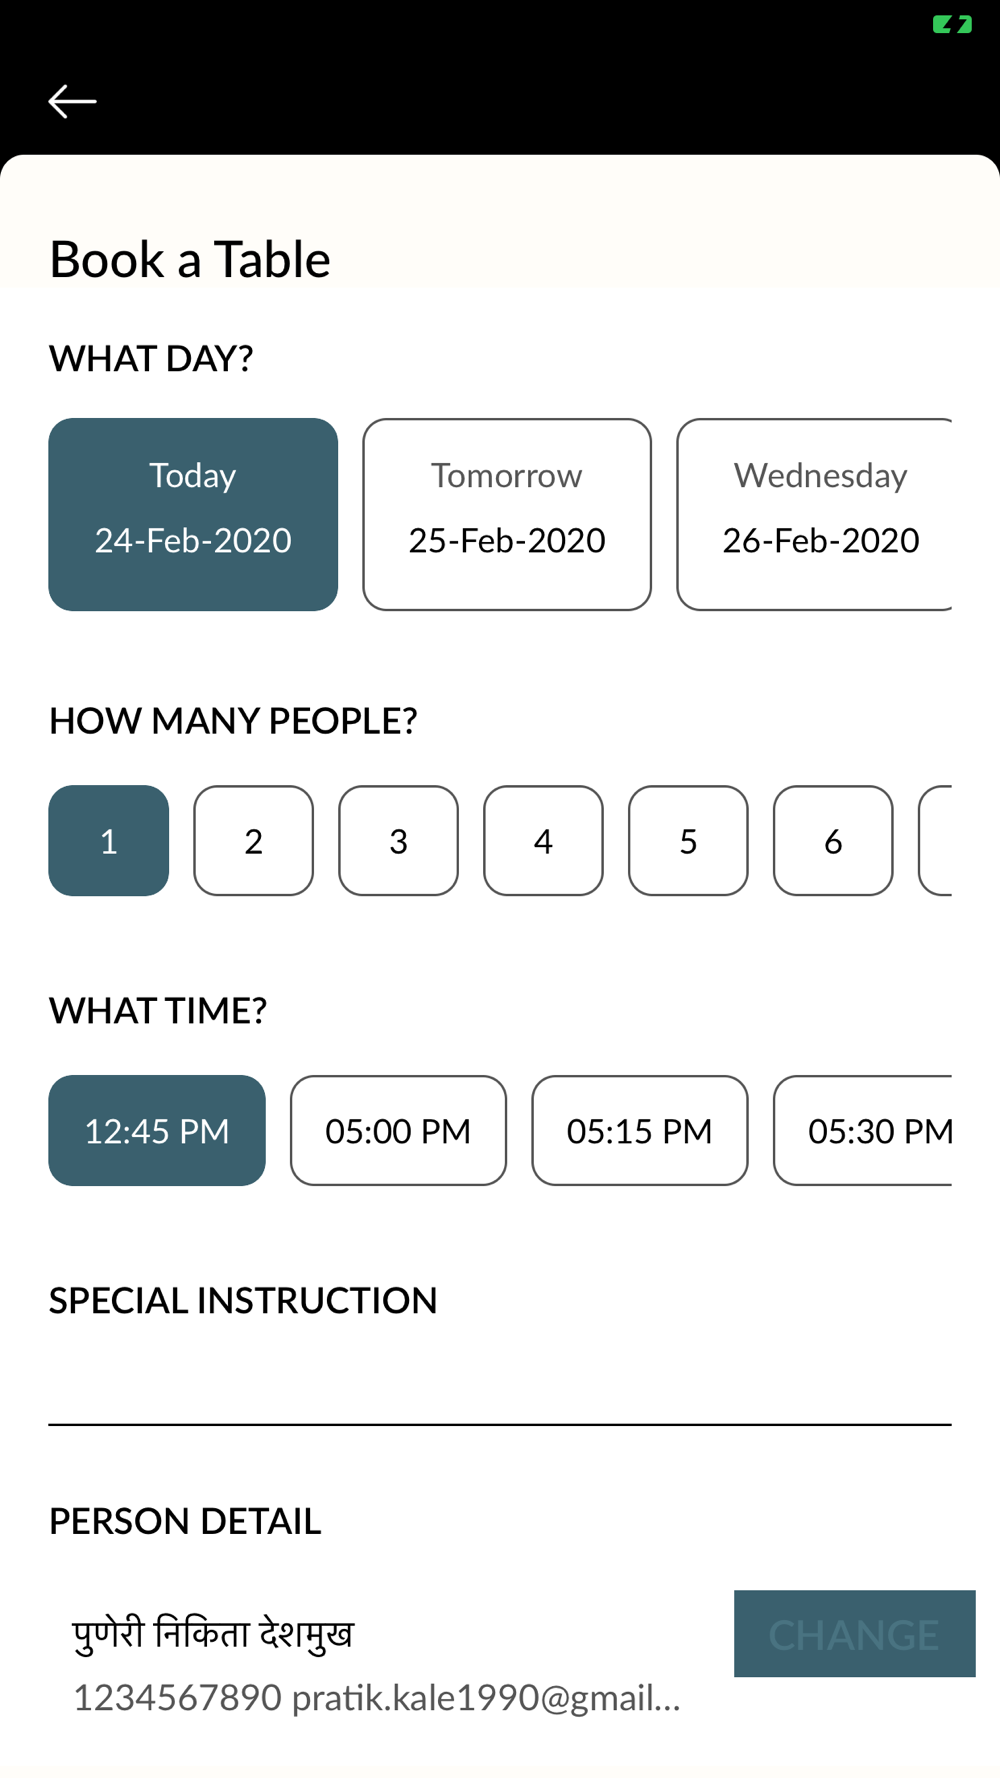Tap the green status indicator icon
The image size is (1000, 1778).
point(952,24)
